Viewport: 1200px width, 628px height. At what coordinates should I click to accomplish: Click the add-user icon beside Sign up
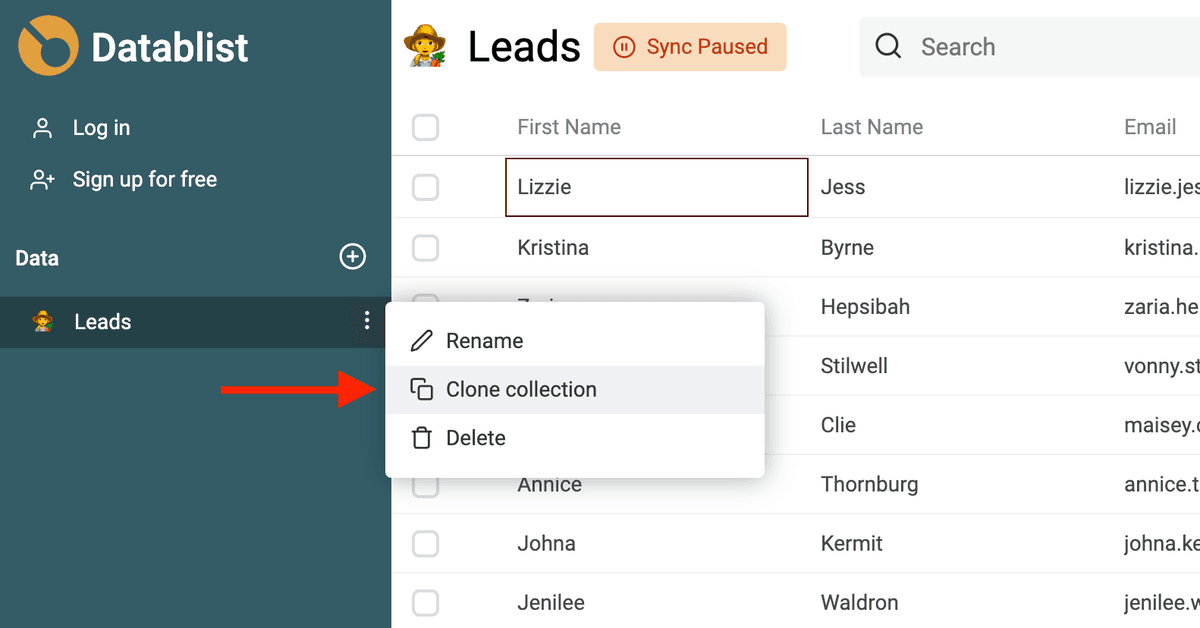42,180
